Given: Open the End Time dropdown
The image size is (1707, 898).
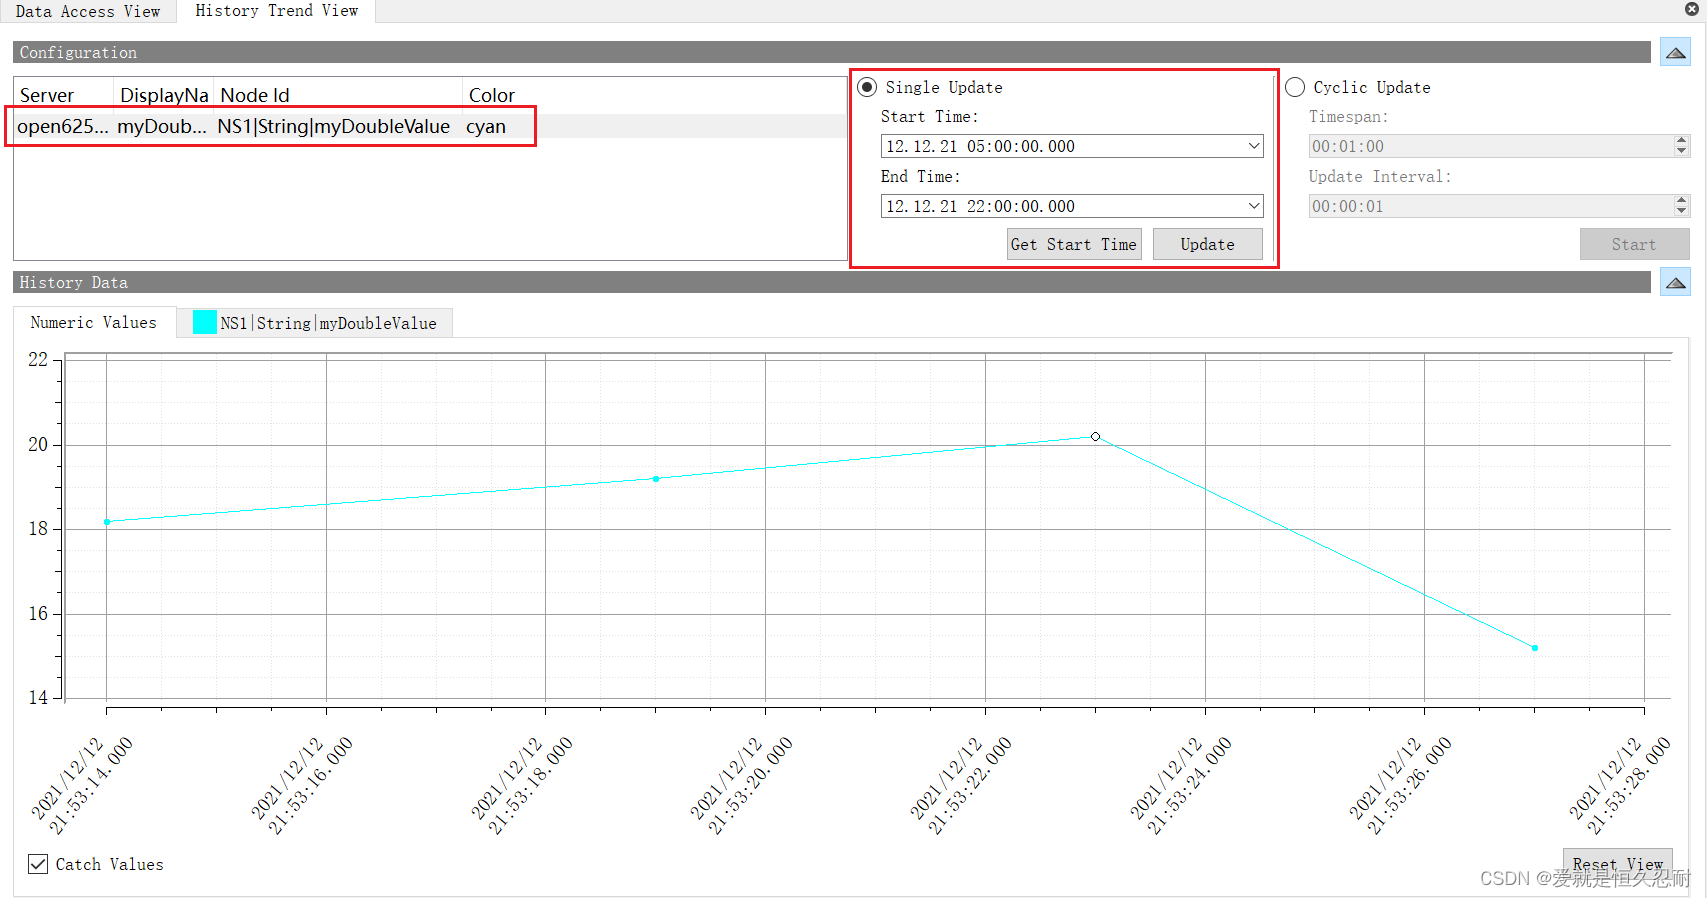Looking at the screenshot, I should tap(1253, 206).
